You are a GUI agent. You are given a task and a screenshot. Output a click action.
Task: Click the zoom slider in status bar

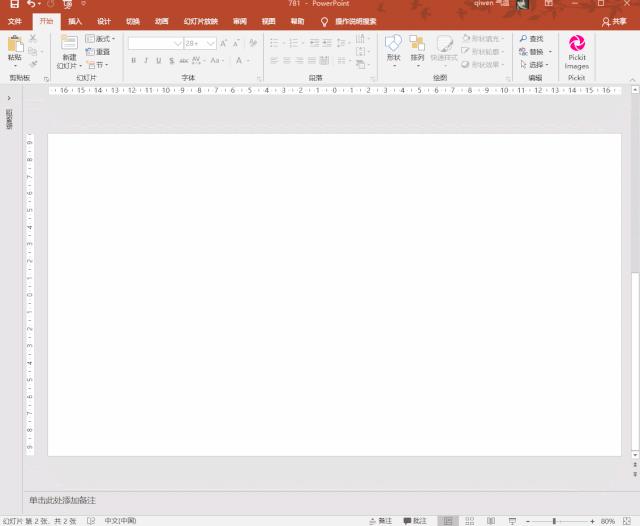pyautogui.click(x=555, y=521)
